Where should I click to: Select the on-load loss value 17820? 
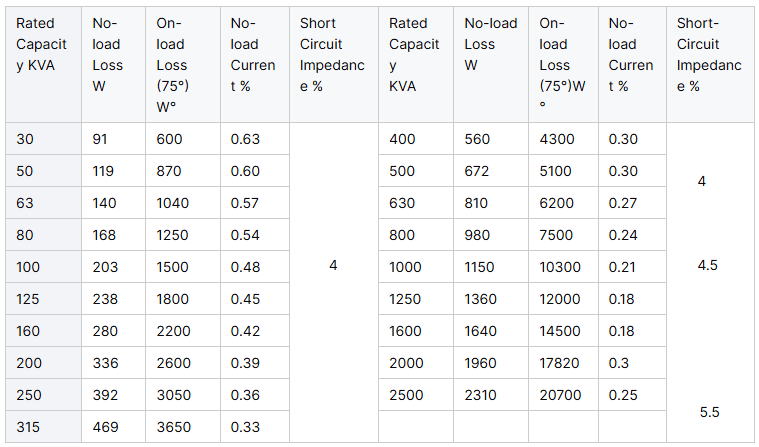tap(560, 363)
